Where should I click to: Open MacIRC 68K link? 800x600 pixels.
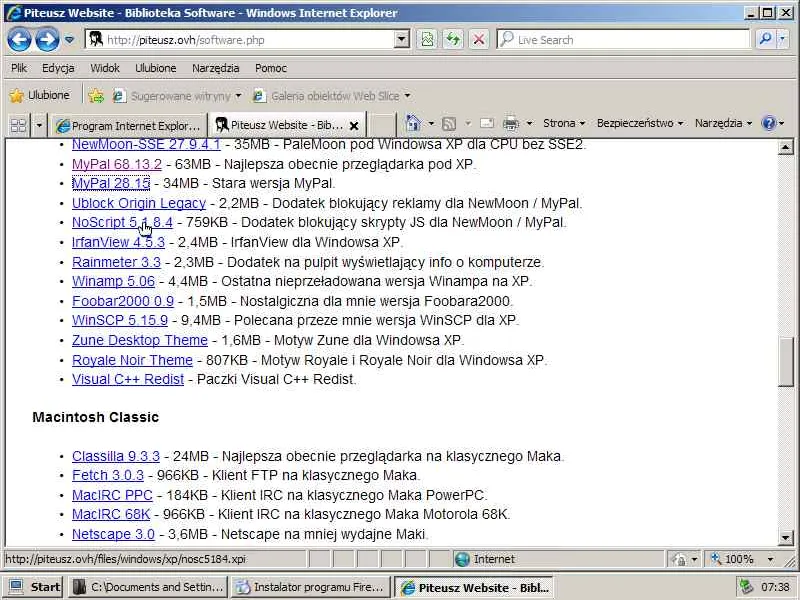[111, 514]
